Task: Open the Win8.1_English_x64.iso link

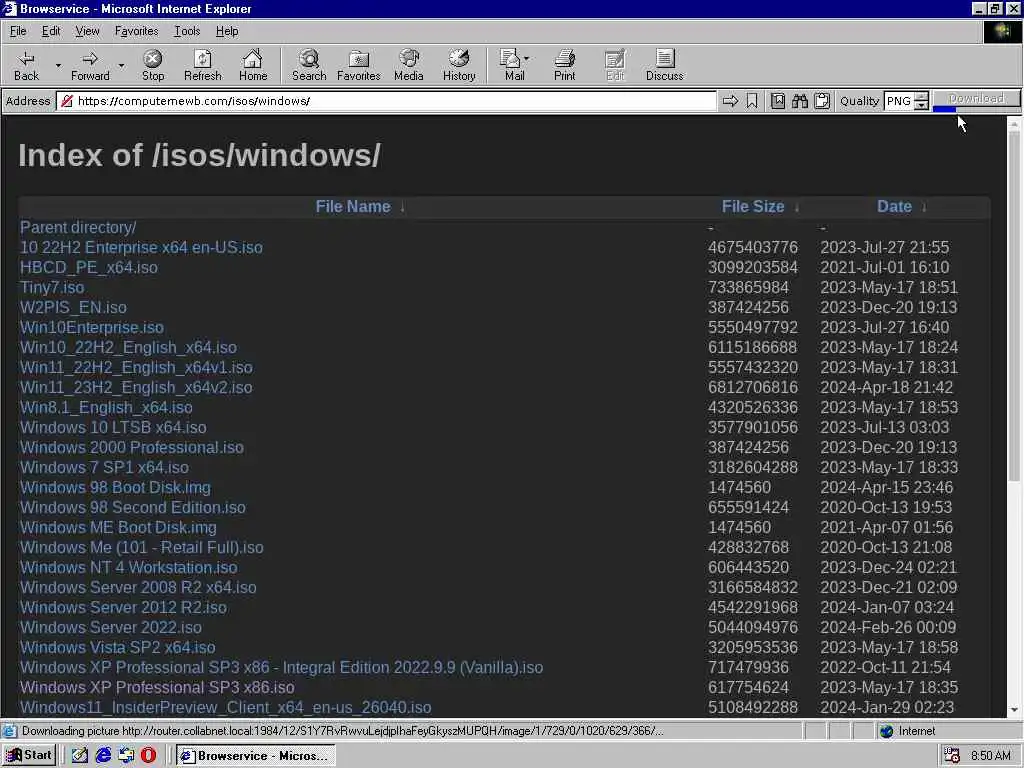Action: (x=106, y=408)
